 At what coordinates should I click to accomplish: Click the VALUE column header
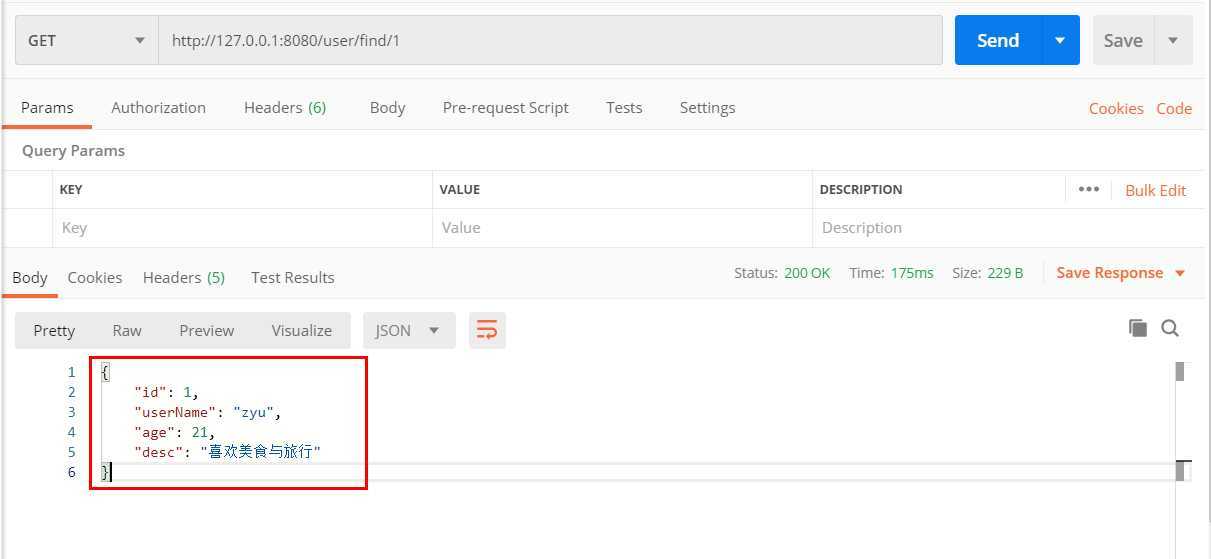tap(460, 190)
